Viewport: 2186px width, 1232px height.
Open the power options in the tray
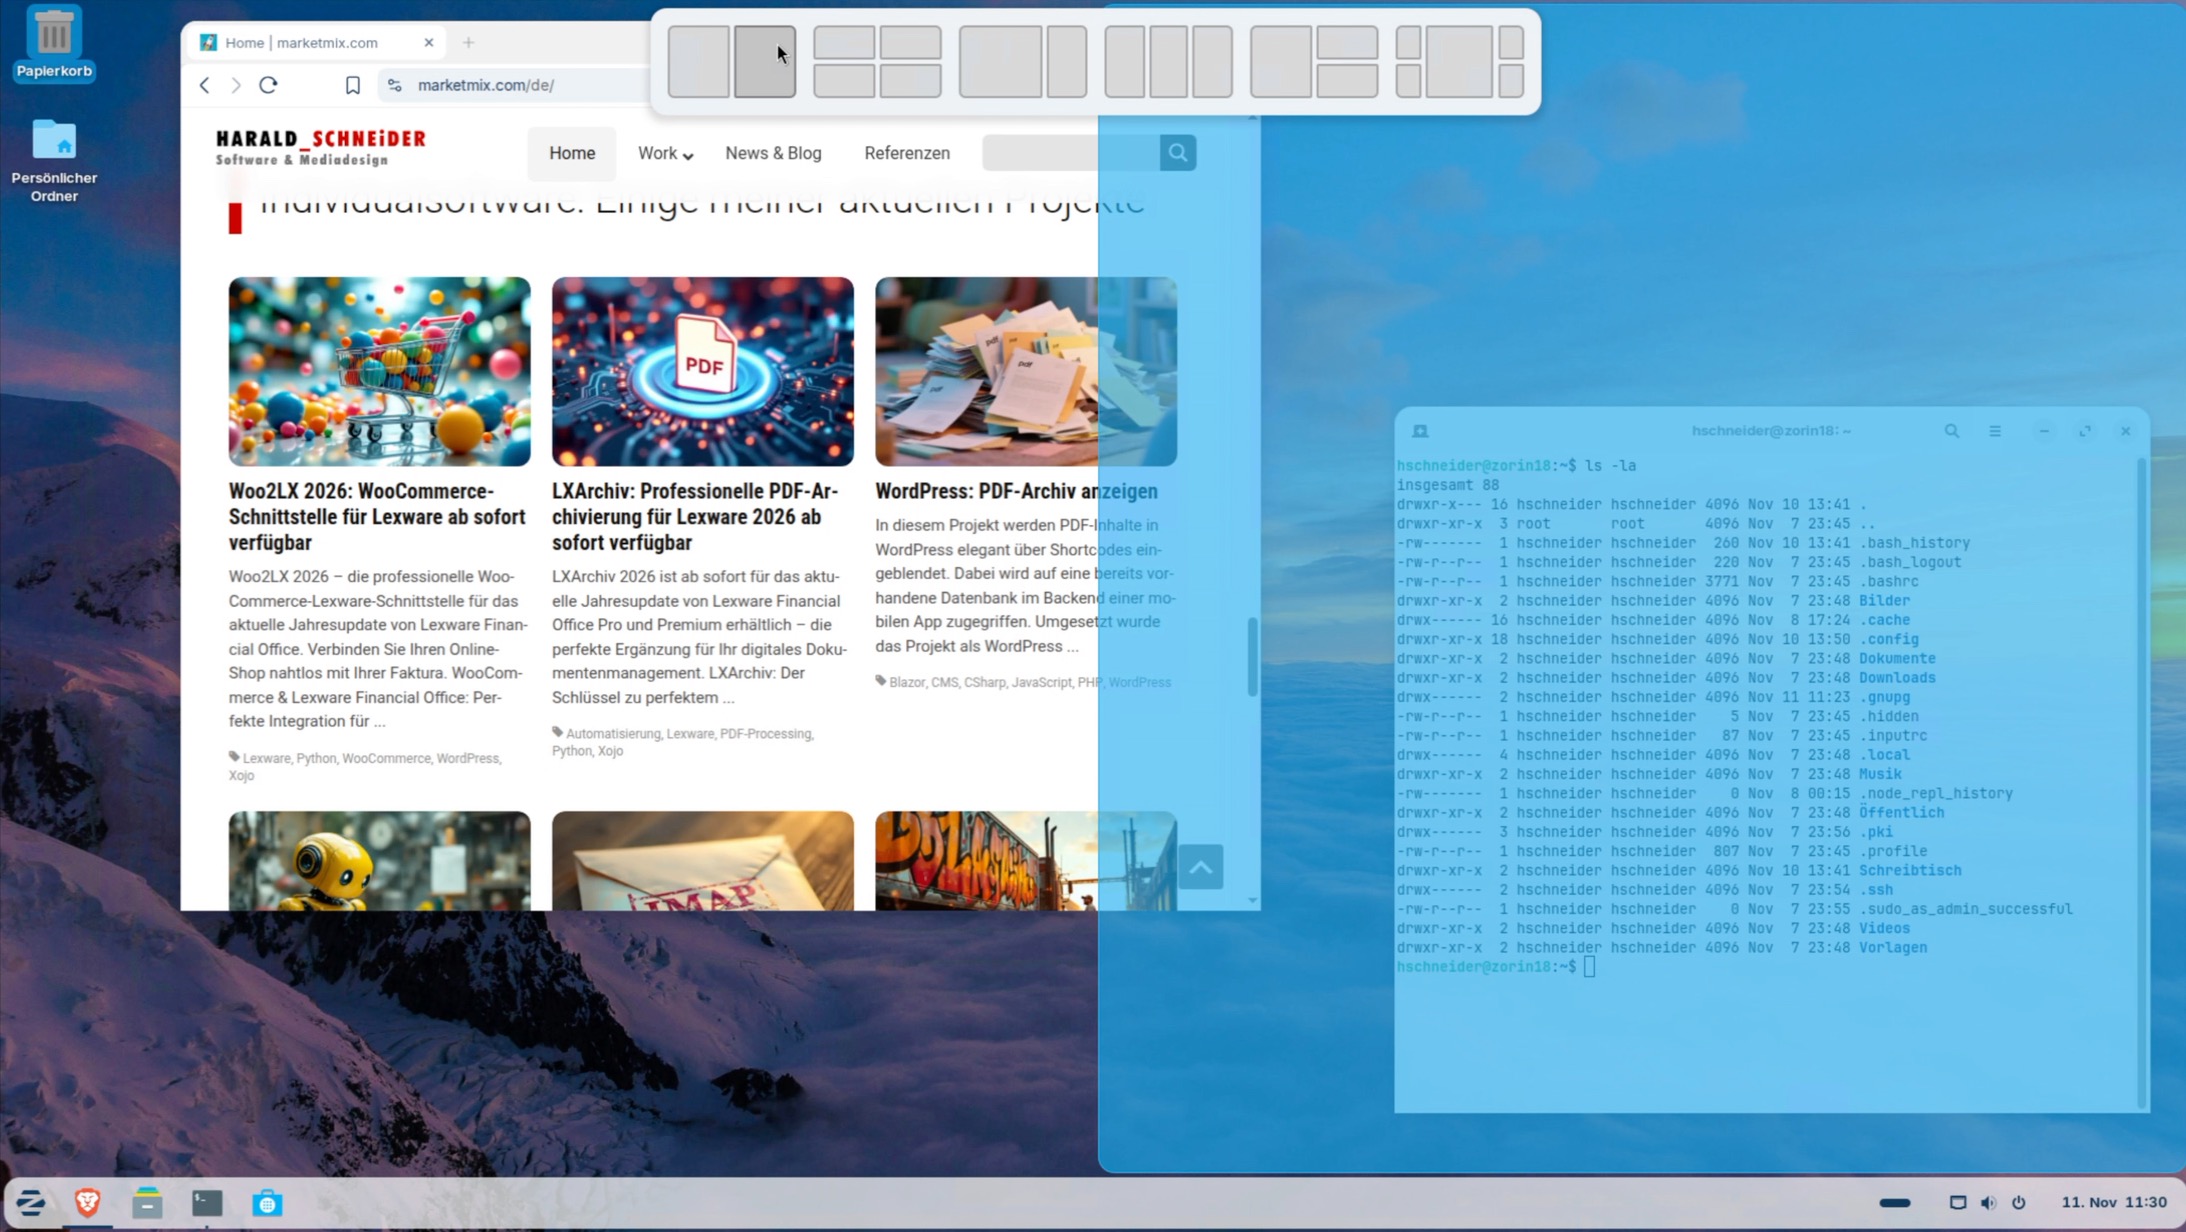tap(2021, 1203)
